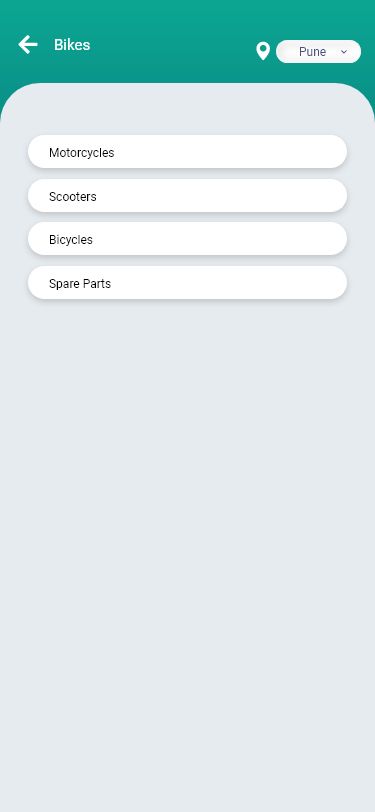
Task: Click the small chevron beside Pune
Action: pyautogui.click(x=344, y=52)
